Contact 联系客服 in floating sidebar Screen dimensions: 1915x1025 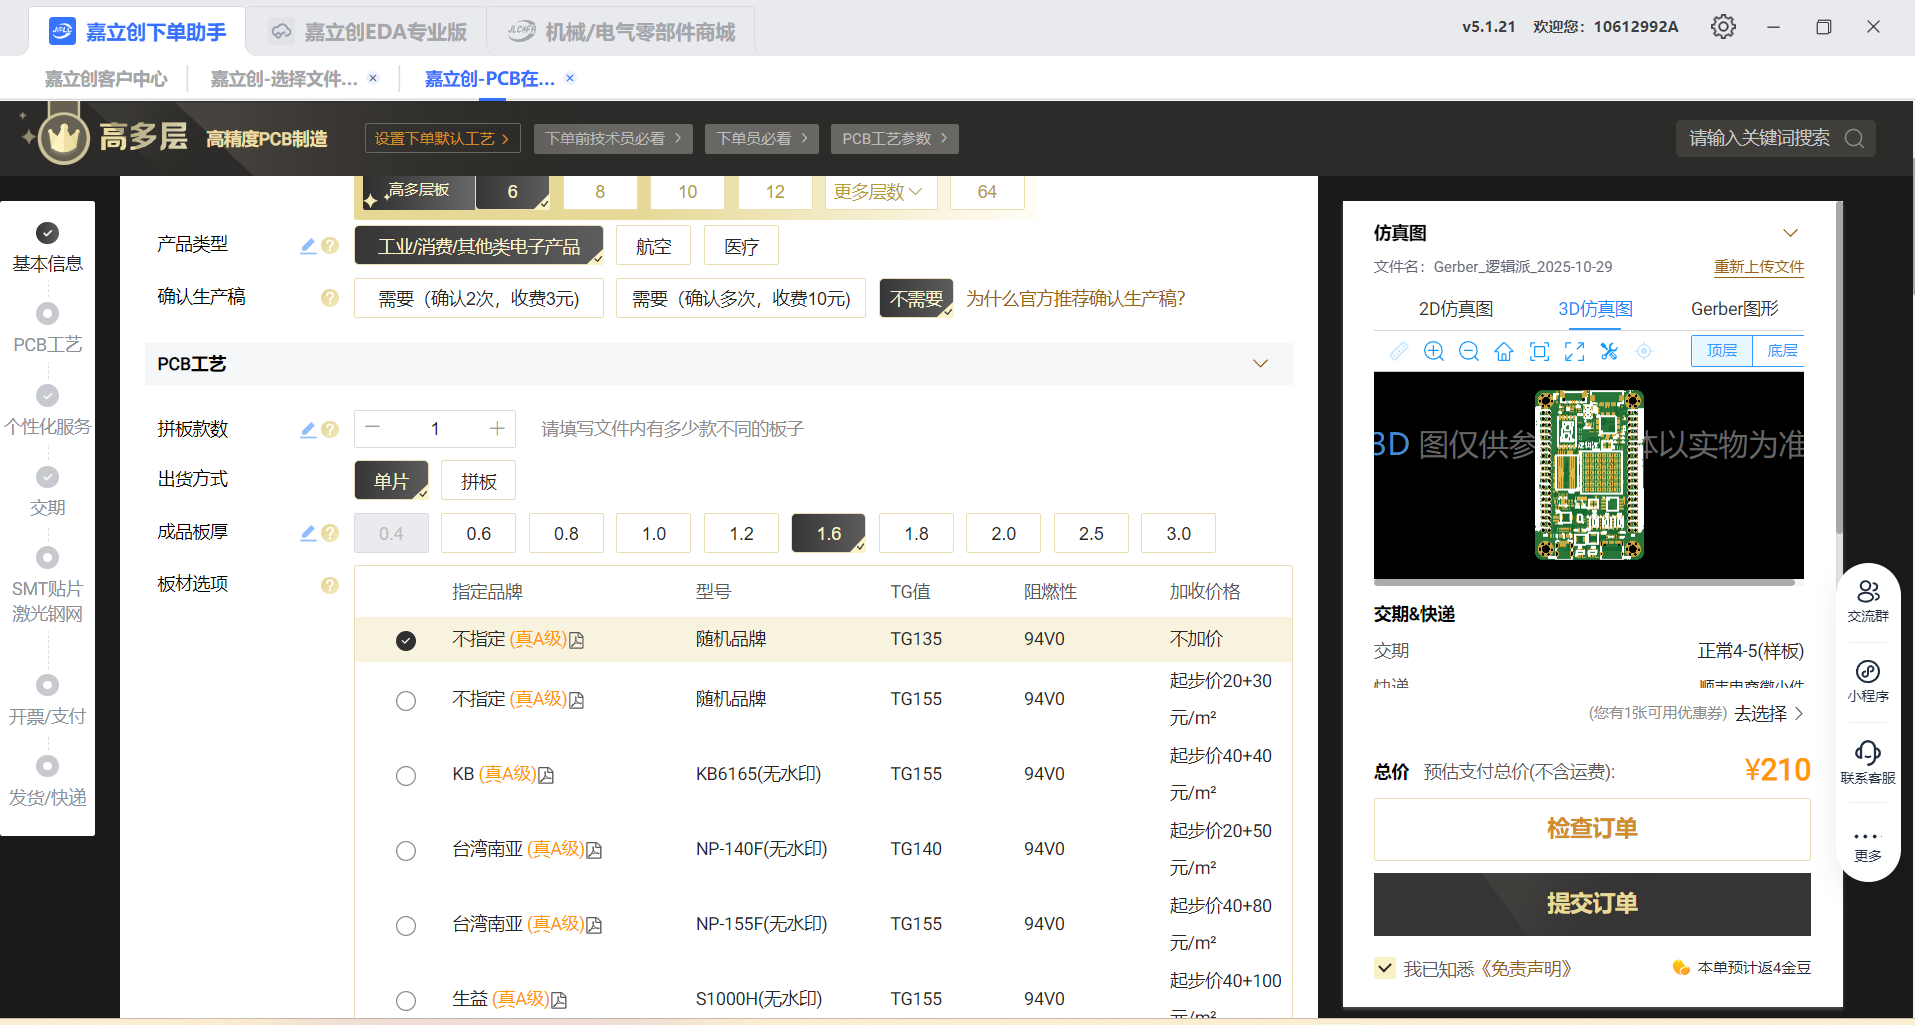[1868, 762]
